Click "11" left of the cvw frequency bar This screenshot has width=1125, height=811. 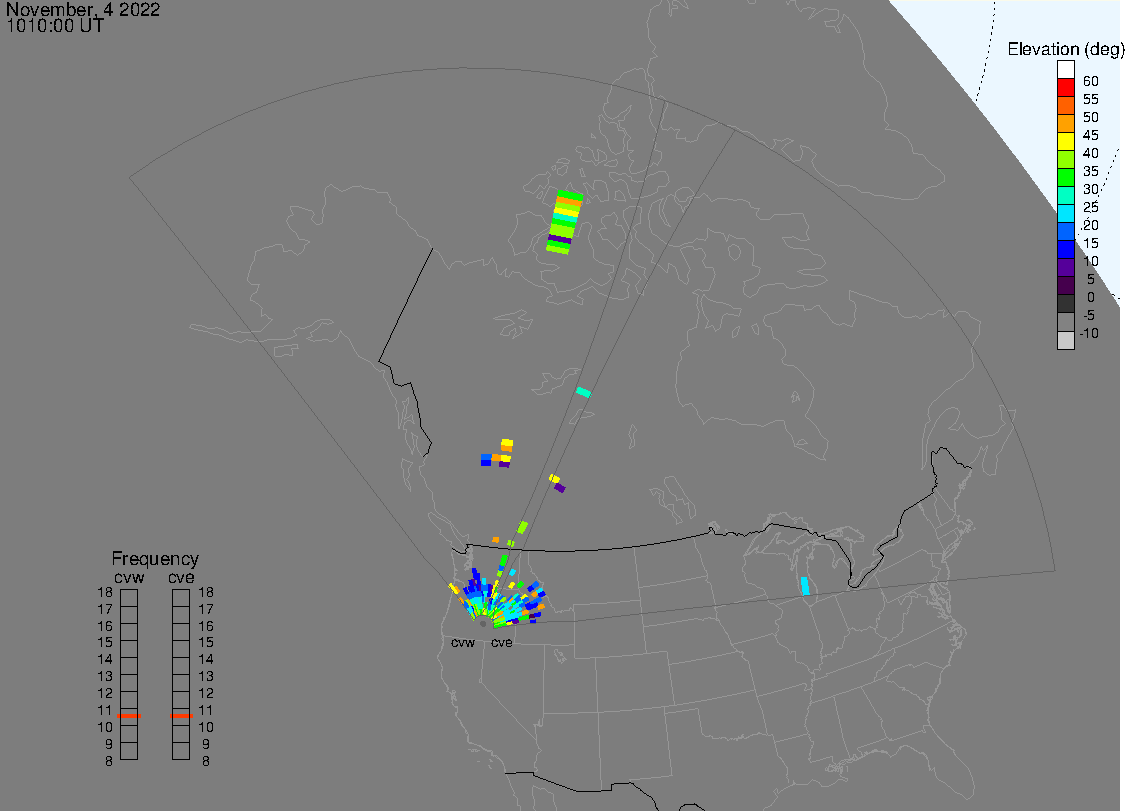click(105, 710)
